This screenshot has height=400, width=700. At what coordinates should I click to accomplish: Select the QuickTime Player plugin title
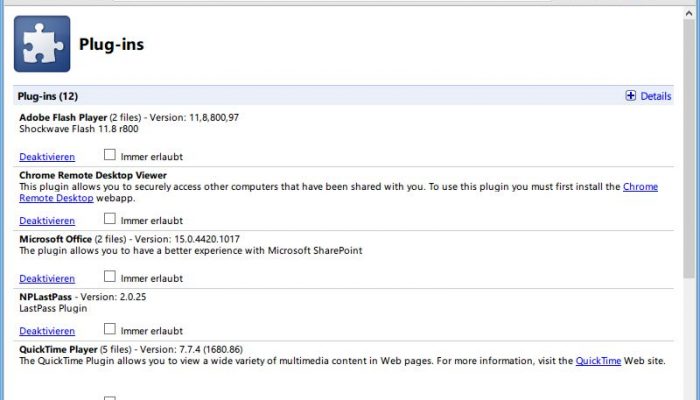click(58, 350)
